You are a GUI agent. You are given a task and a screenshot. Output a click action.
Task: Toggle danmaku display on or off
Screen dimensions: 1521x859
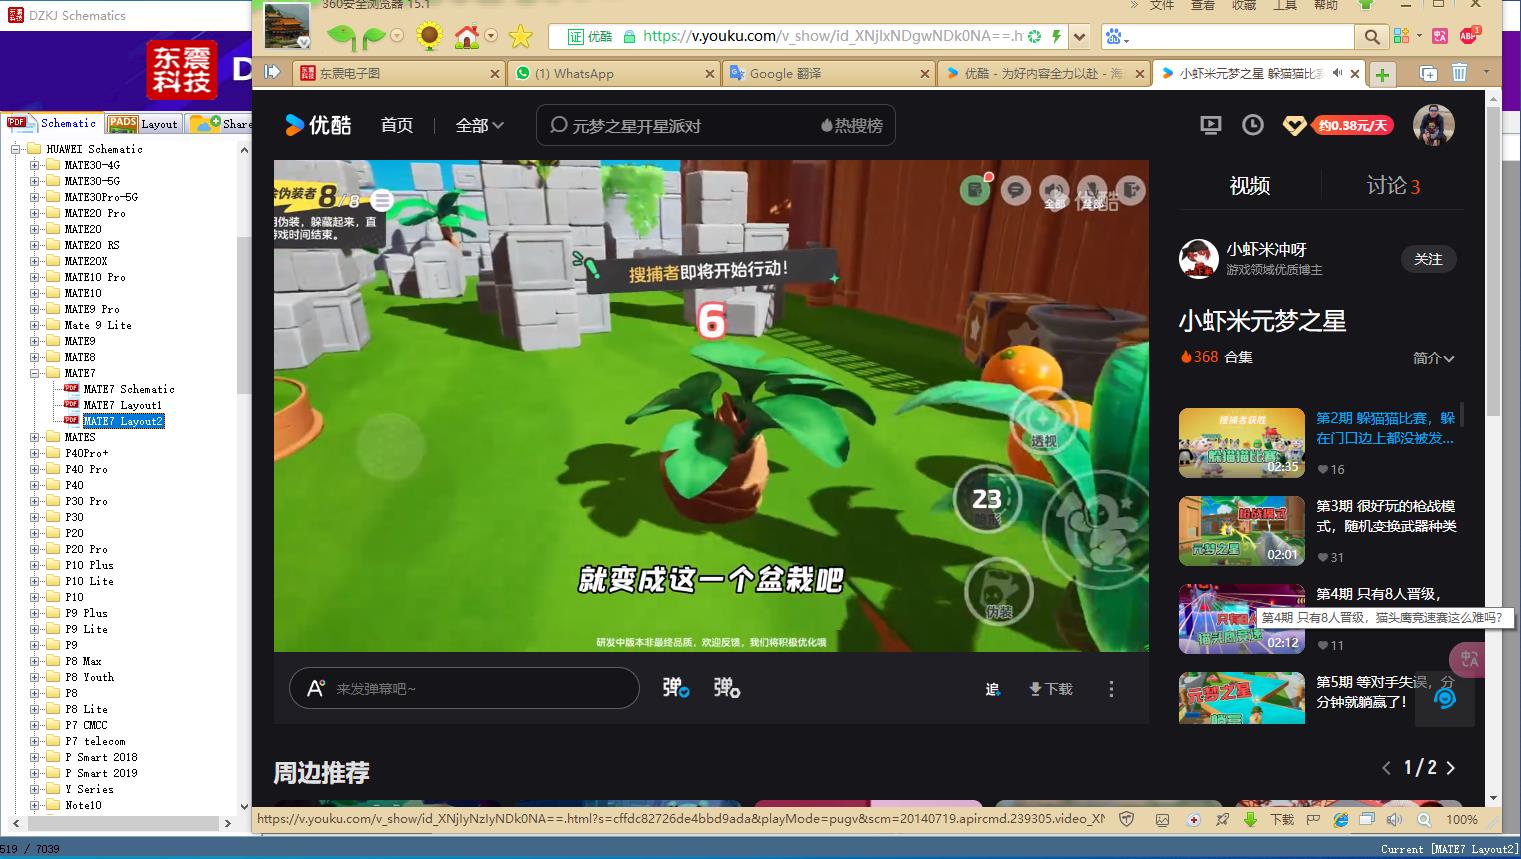[676, 688]
